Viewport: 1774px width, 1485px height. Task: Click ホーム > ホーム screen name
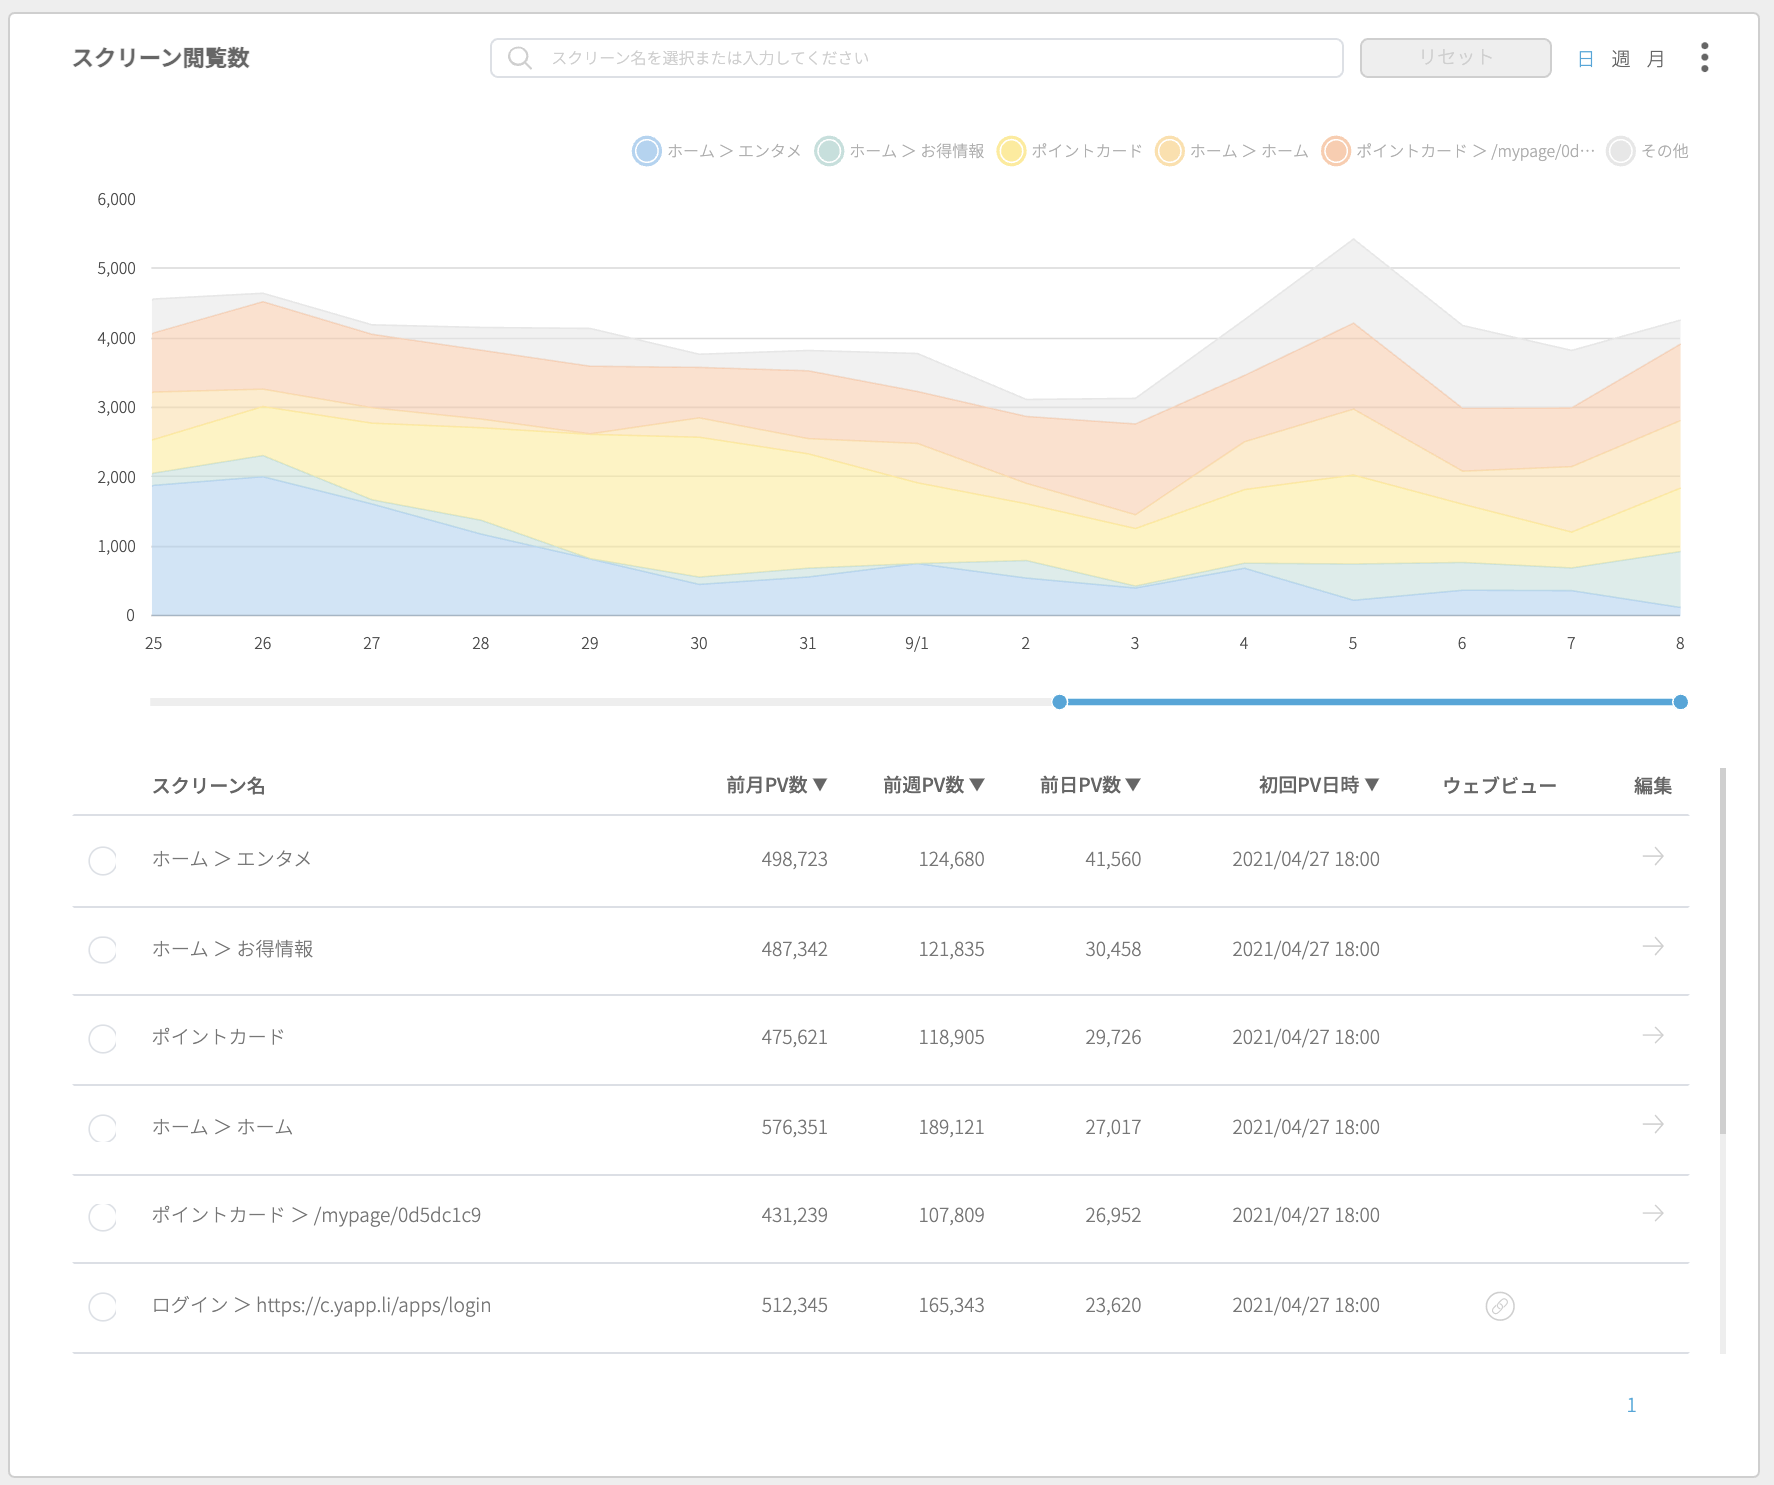[222, 1127]
